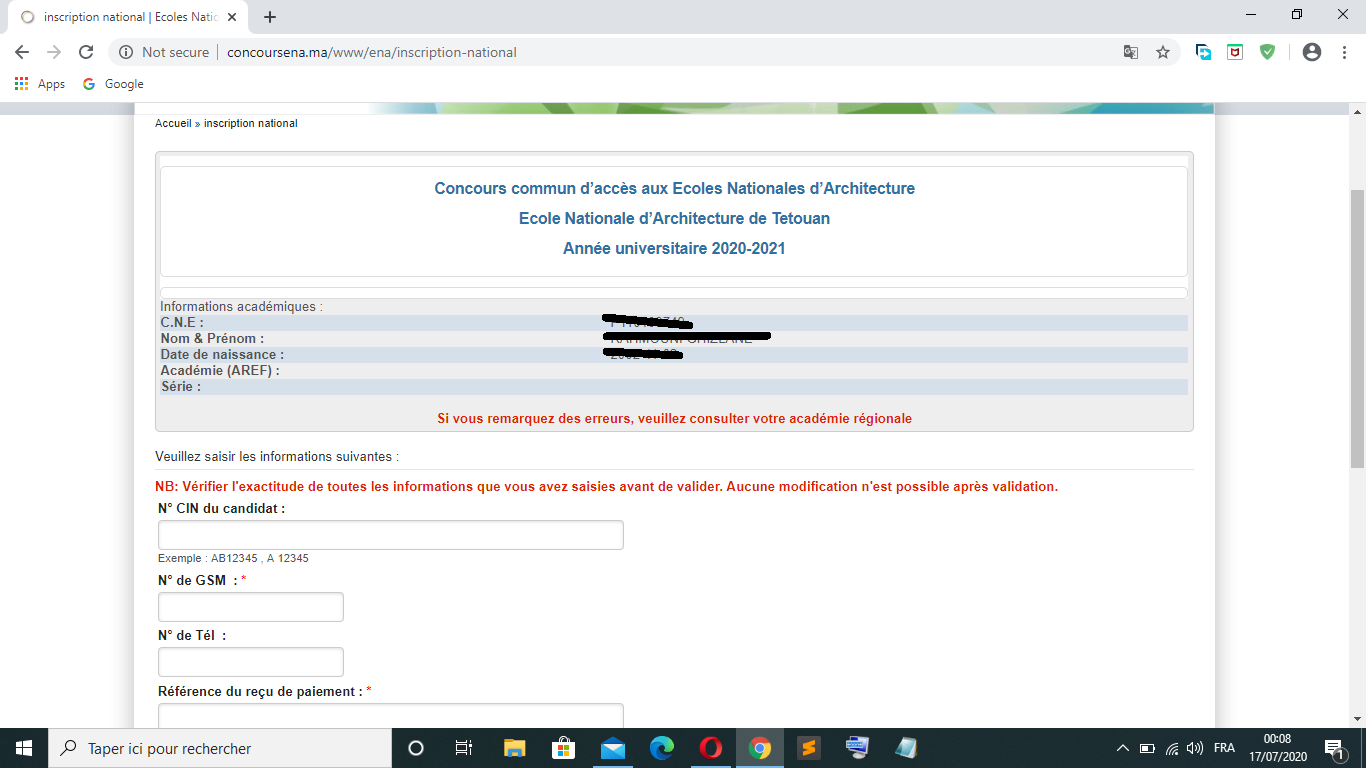
Task: Focus the N° de GSM input field
Action: 250,607
